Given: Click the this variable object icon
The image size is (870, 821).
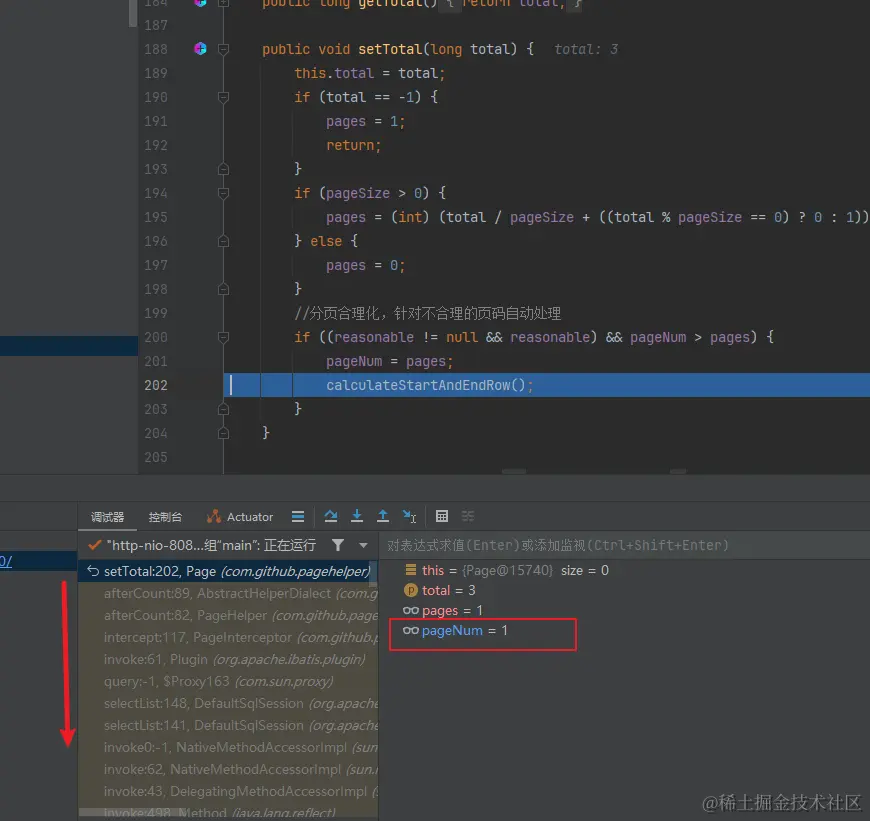Looking at the screenshot, I should [411, 570].
